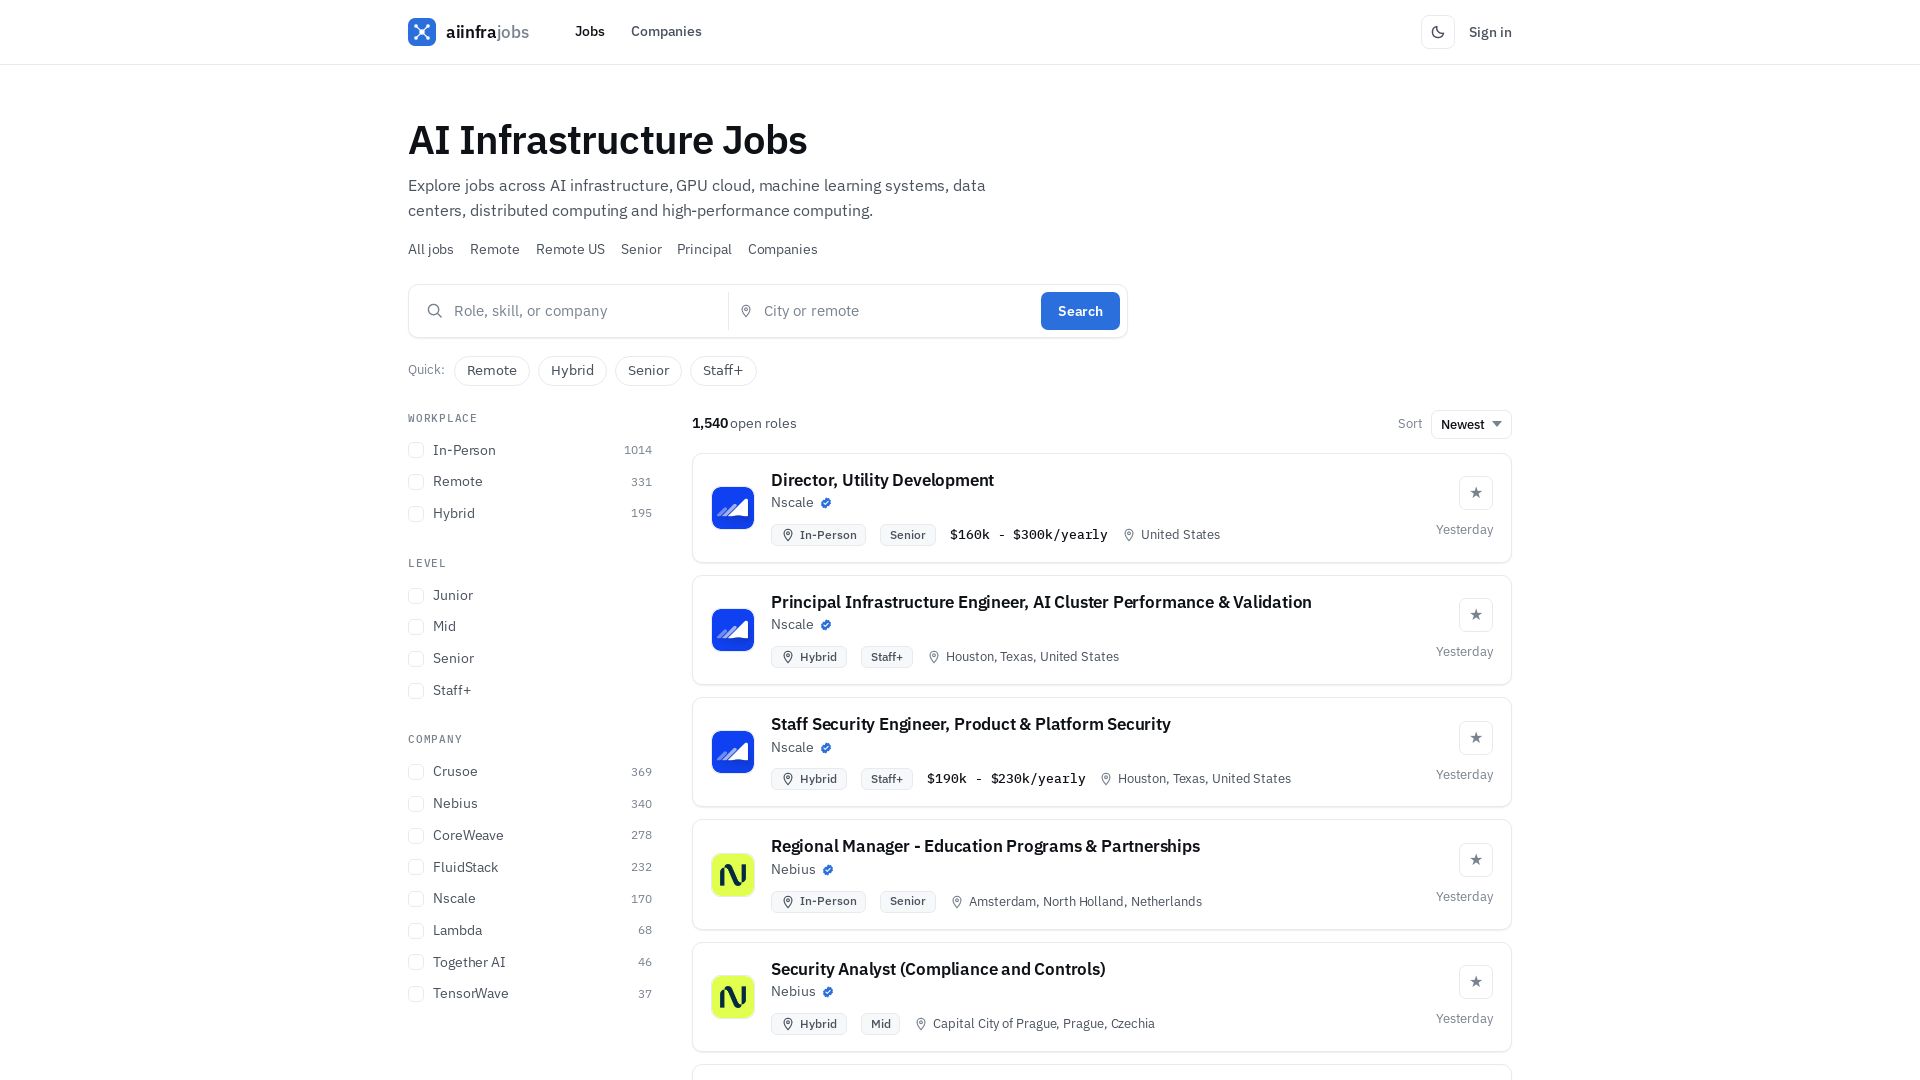Tick the Staff+ level checkbox

coord(416,691)
